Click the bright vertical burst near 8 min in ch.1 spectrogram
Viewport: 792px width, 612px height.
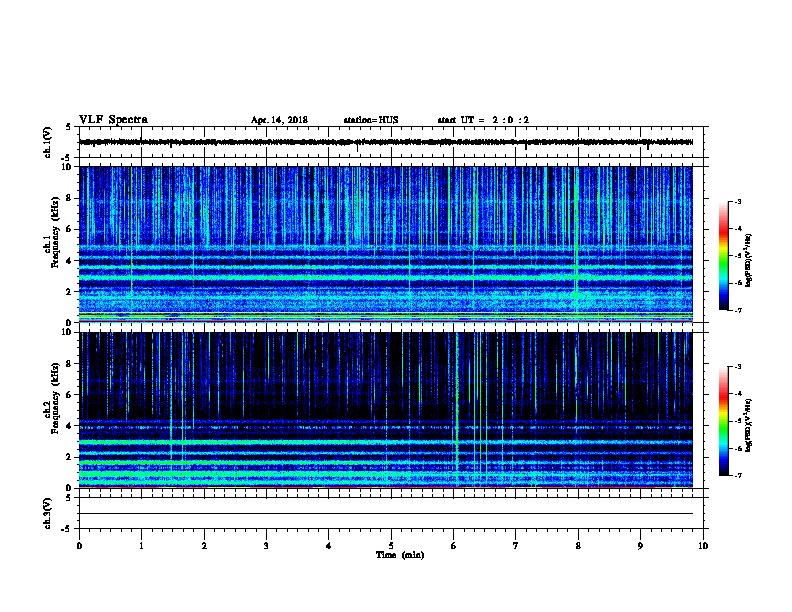(x=576, y=242)
